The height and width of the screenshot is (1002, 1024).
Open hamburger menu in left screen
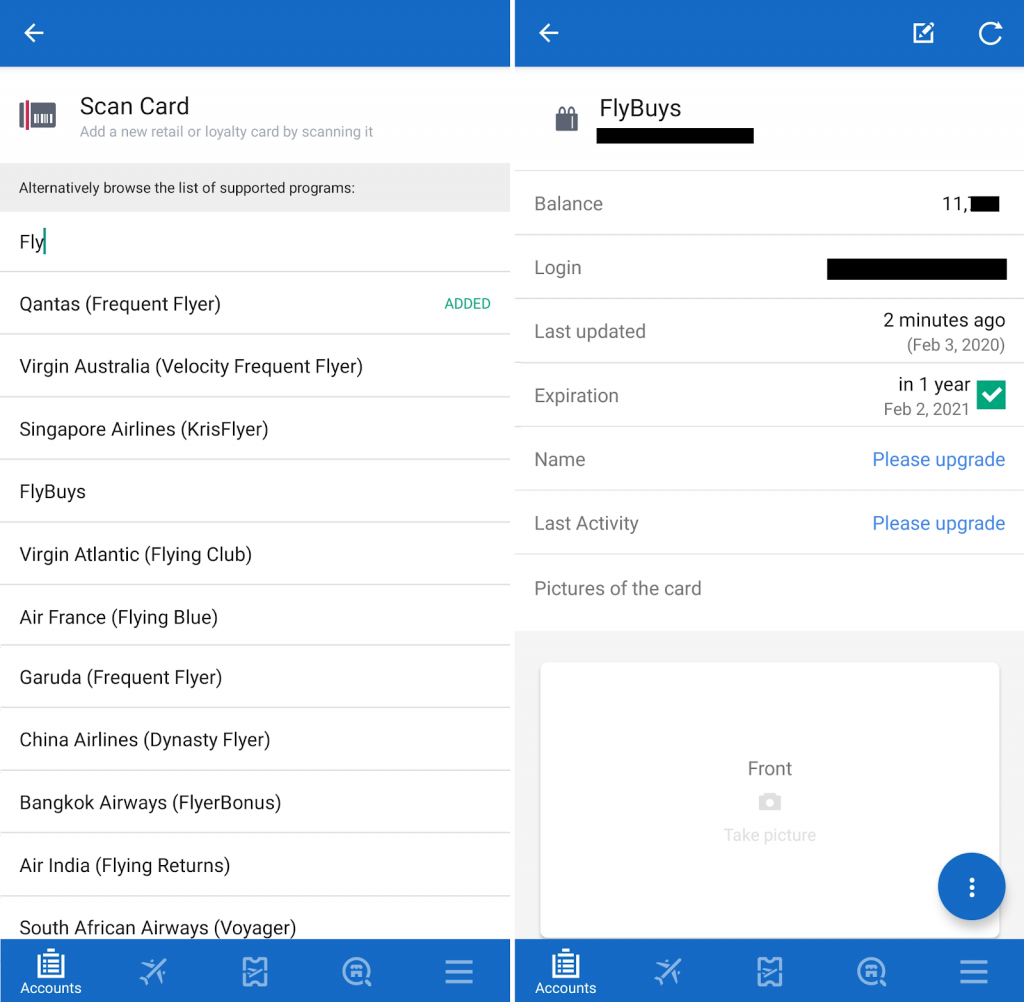[459, 971]
